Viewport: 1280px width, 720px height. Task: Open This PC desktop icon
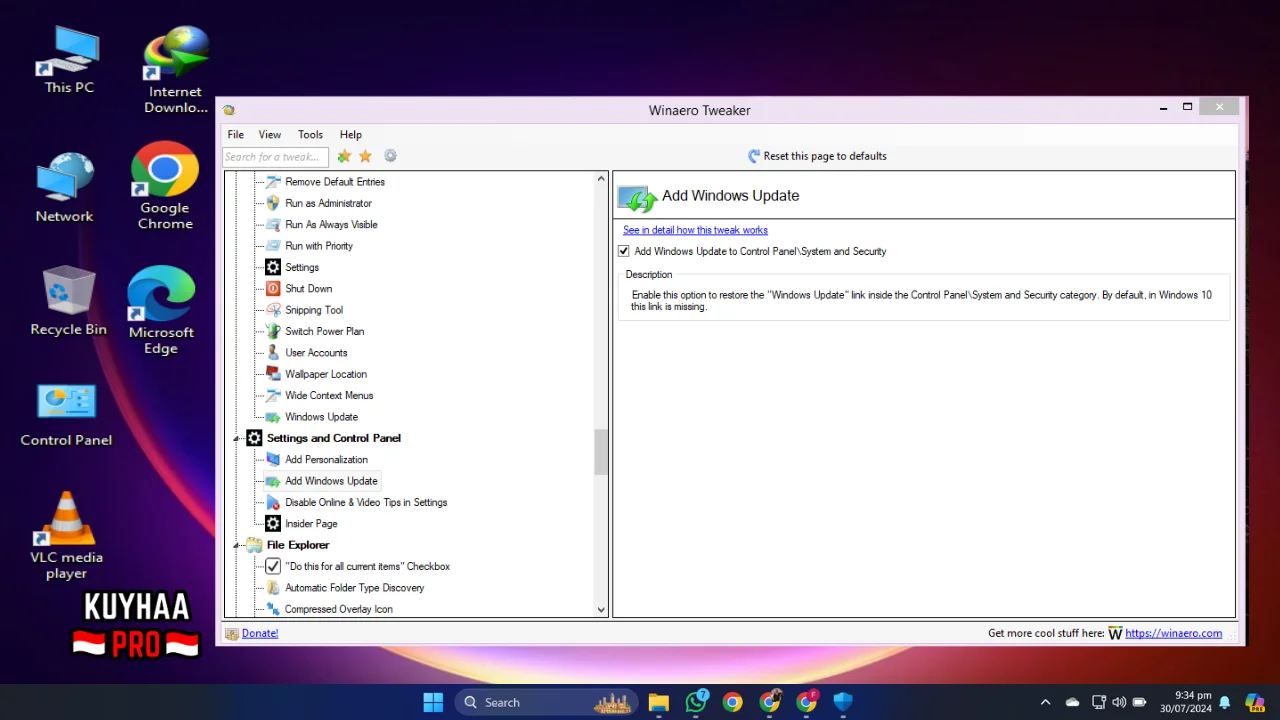(x=69, y=60)
